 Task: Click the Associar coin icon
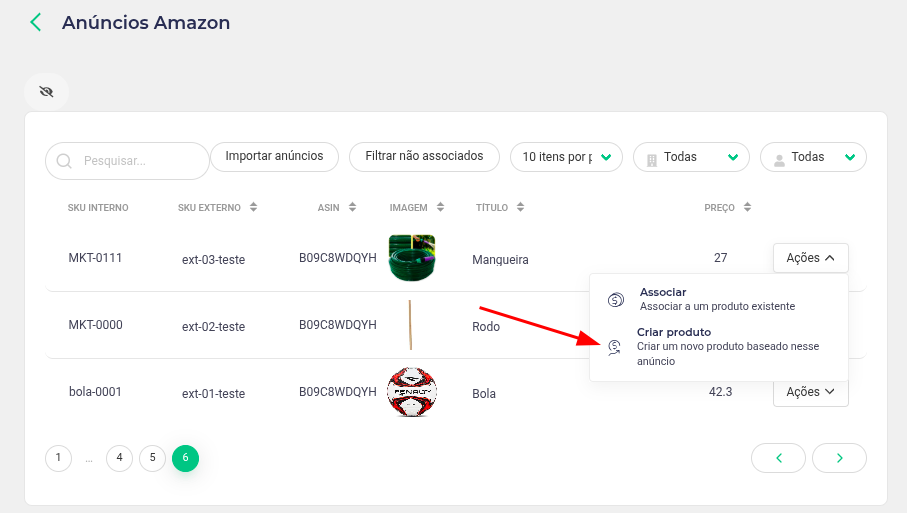[x=615, y=300]
